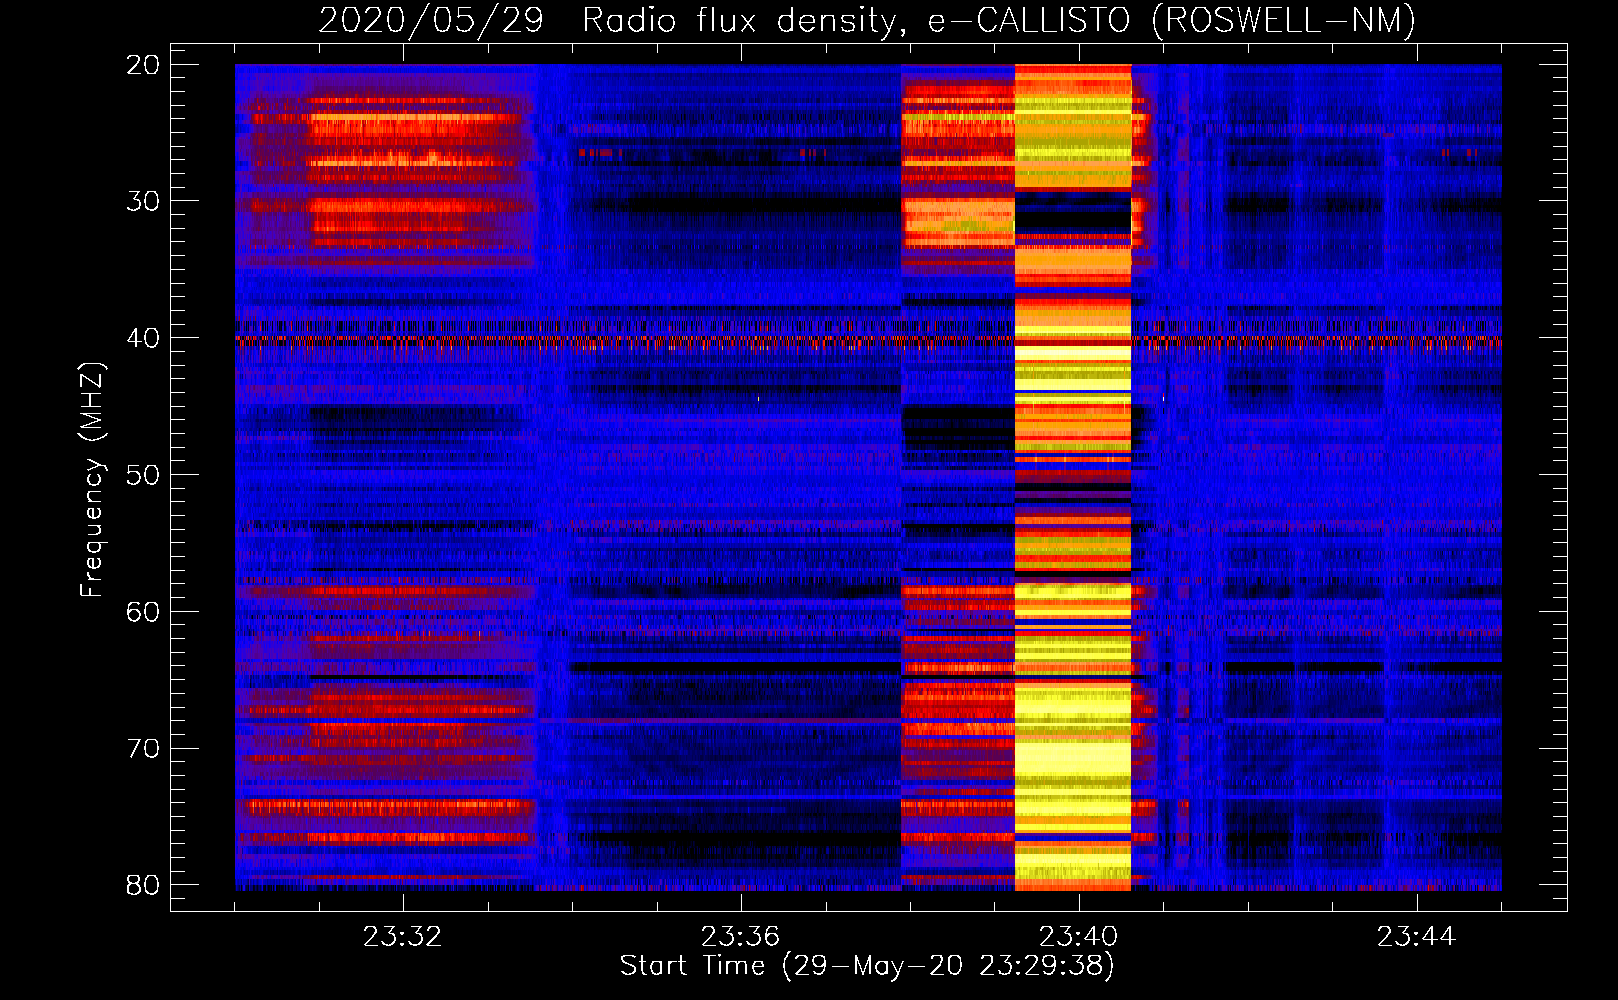Click the 'Frequency (MHZ)' vertical axis label
The image size is (1618, 1000).
click(x=92, y=480)
